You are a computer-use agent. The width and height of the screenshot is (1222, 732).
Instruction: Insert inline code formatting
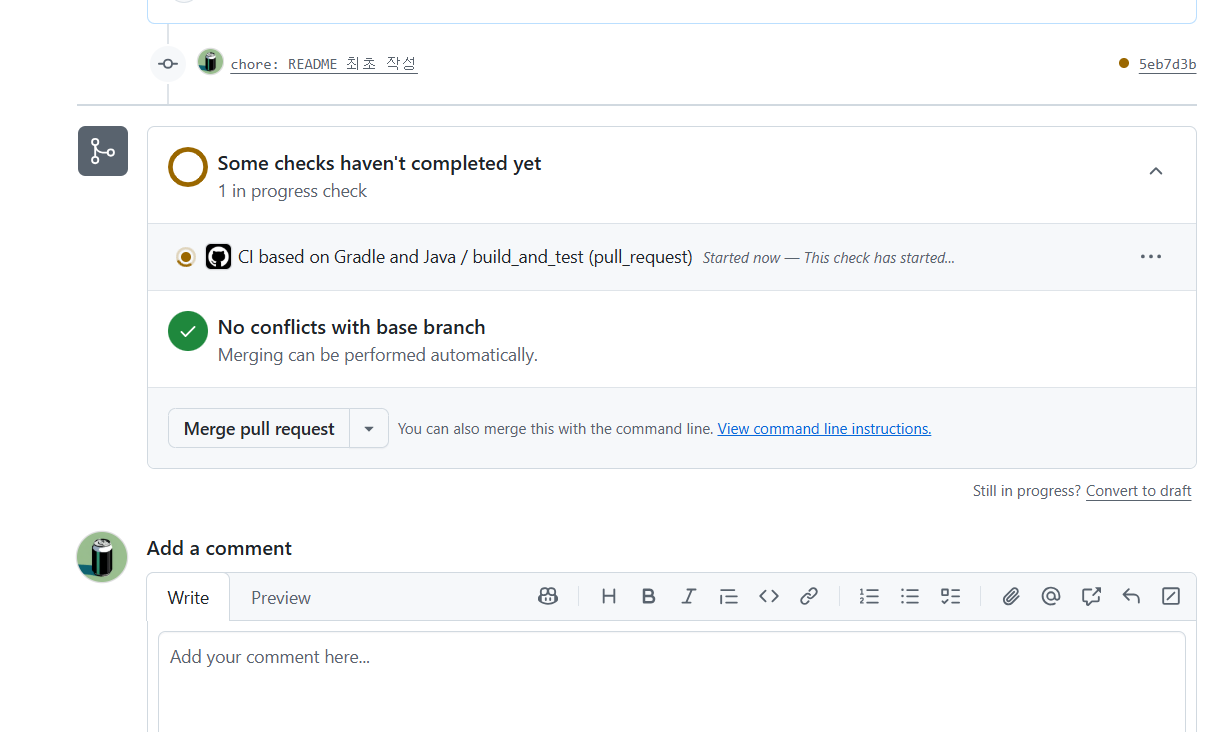[769, 596]
